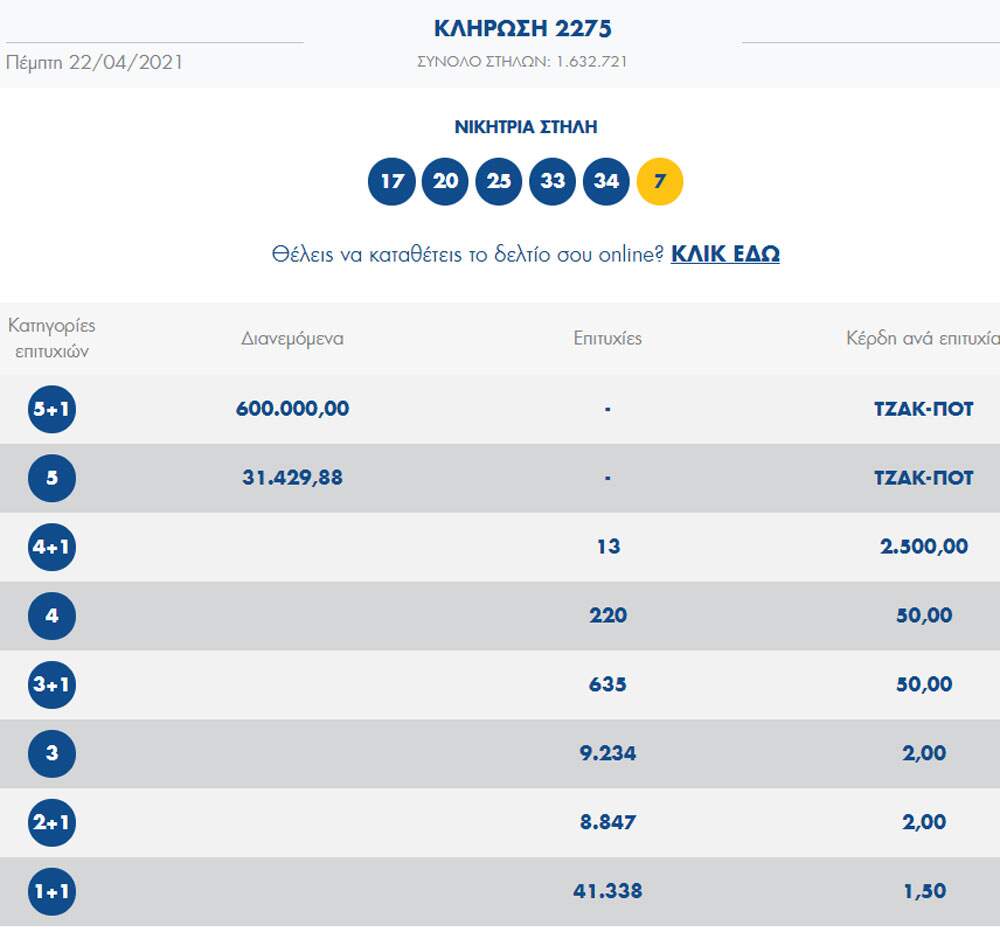Click the number 34 ball
Screen dimensions: 1000x932
point(606,182)
